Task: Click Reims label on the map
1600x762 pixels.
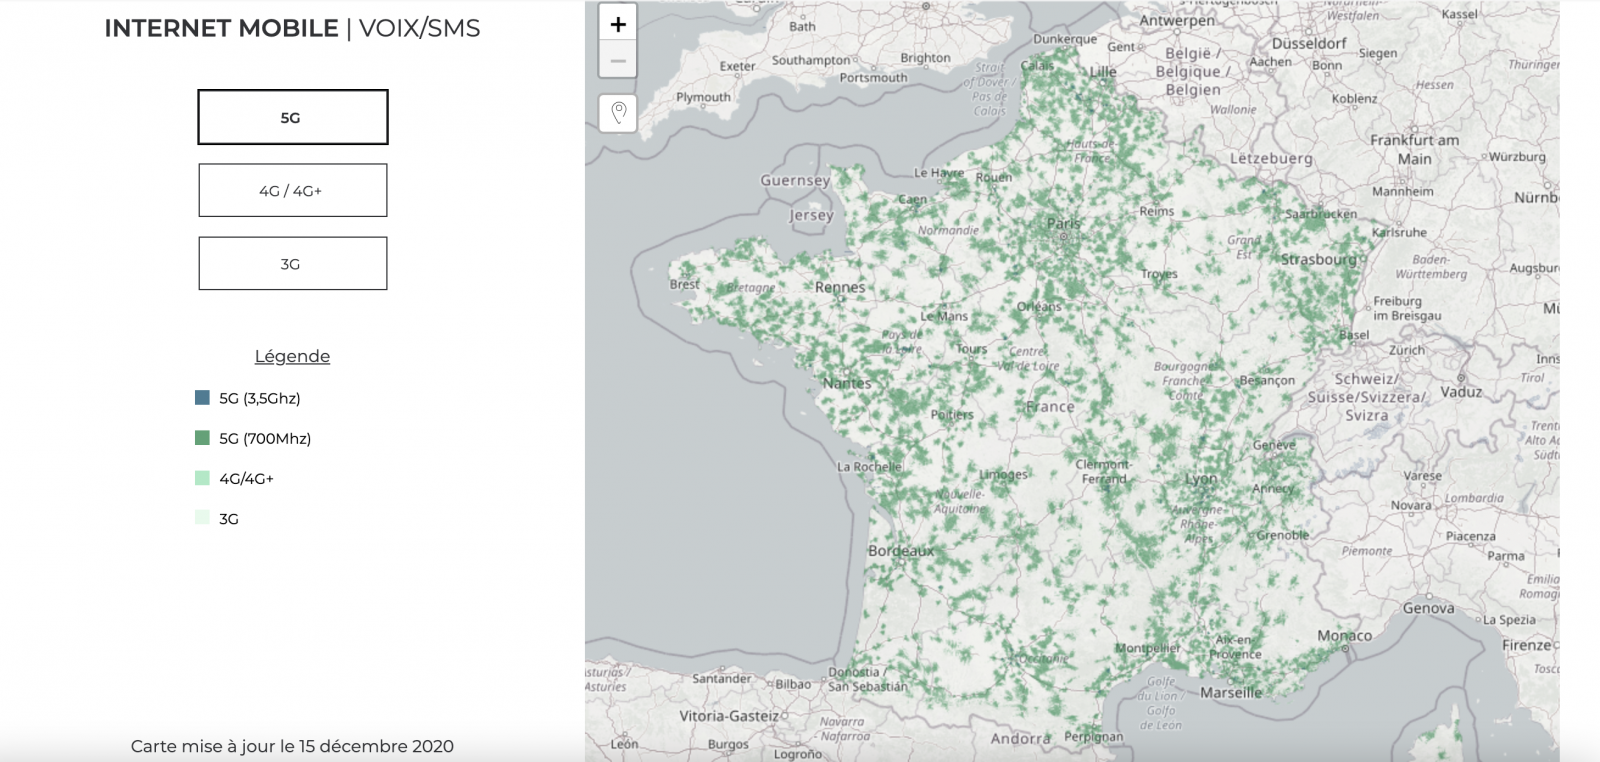Action: [1157, 211]
